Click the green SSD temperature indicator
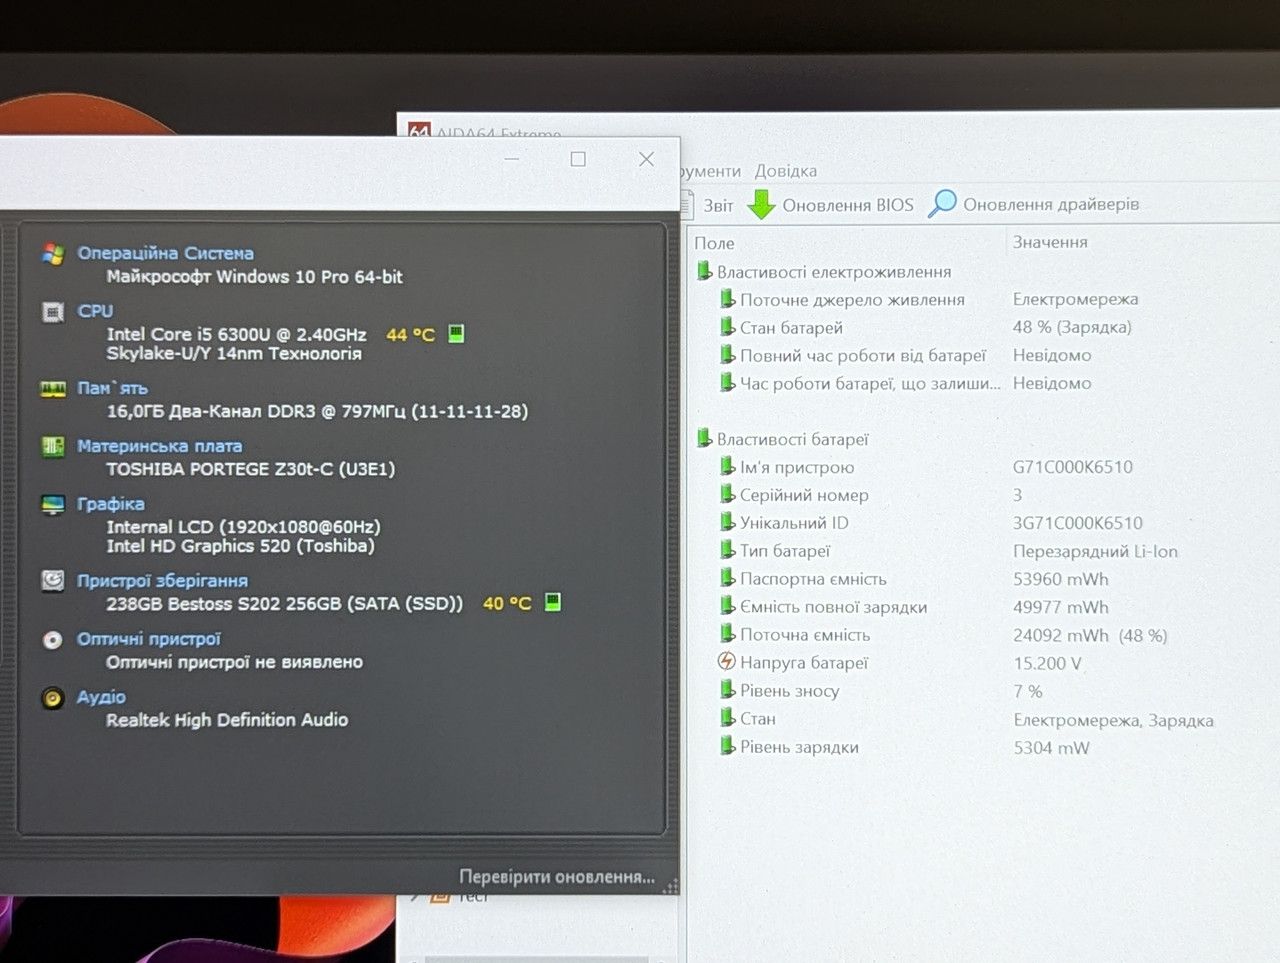This screenshot has width=1280, height=963. coord(552,602)
